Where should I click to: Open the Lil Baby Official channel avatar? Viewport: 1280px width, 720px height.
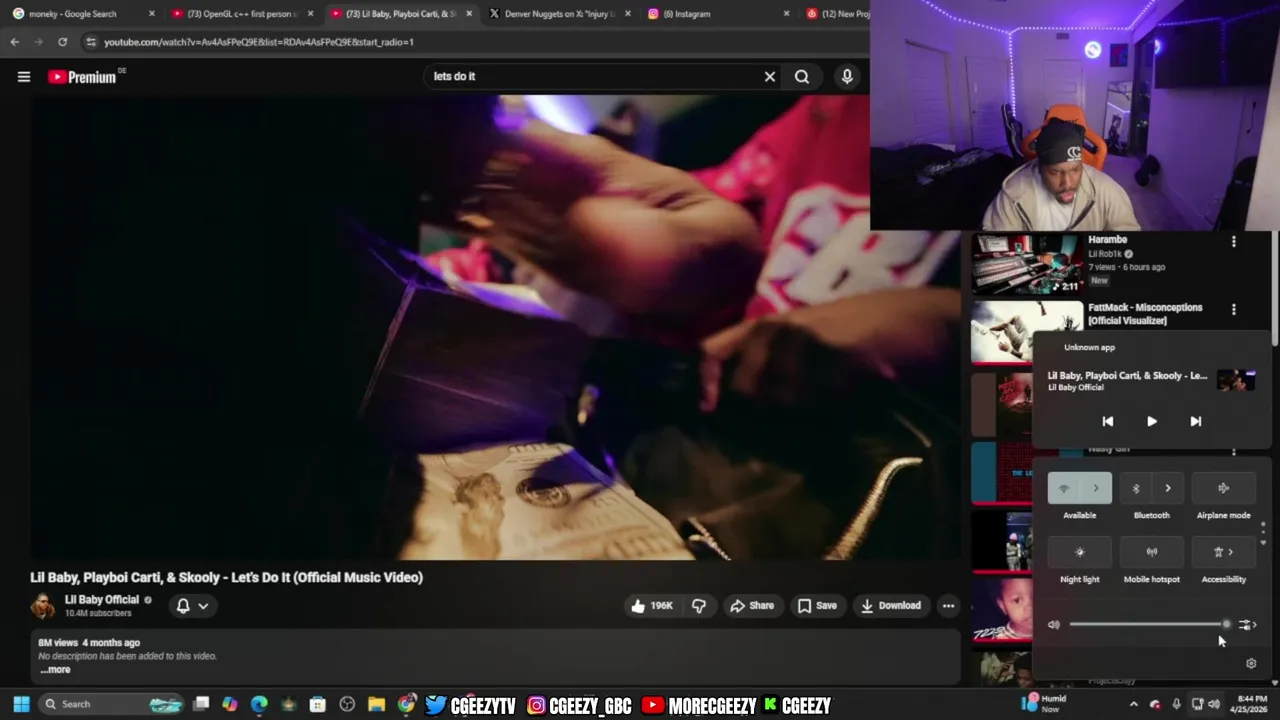tap(43, 606)
